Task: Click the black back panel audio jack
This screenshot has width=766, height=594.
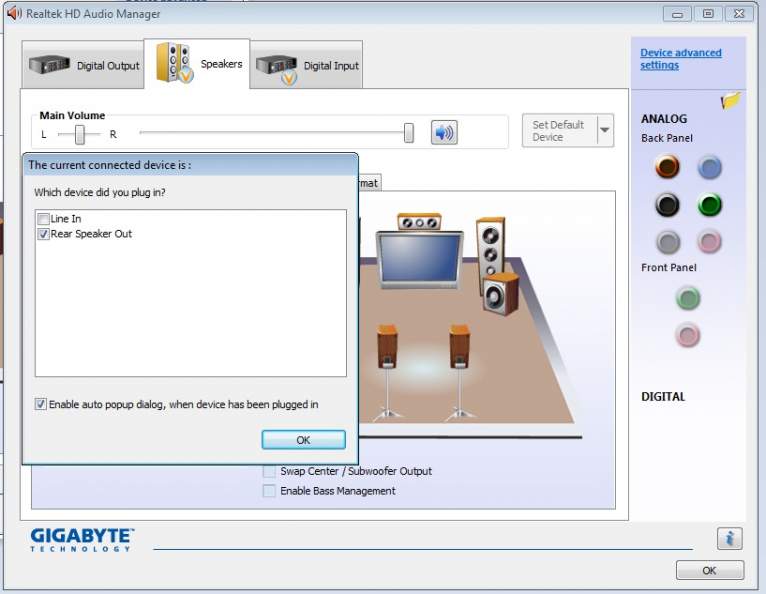Action: pyautogui.click(x=667, y=205)
